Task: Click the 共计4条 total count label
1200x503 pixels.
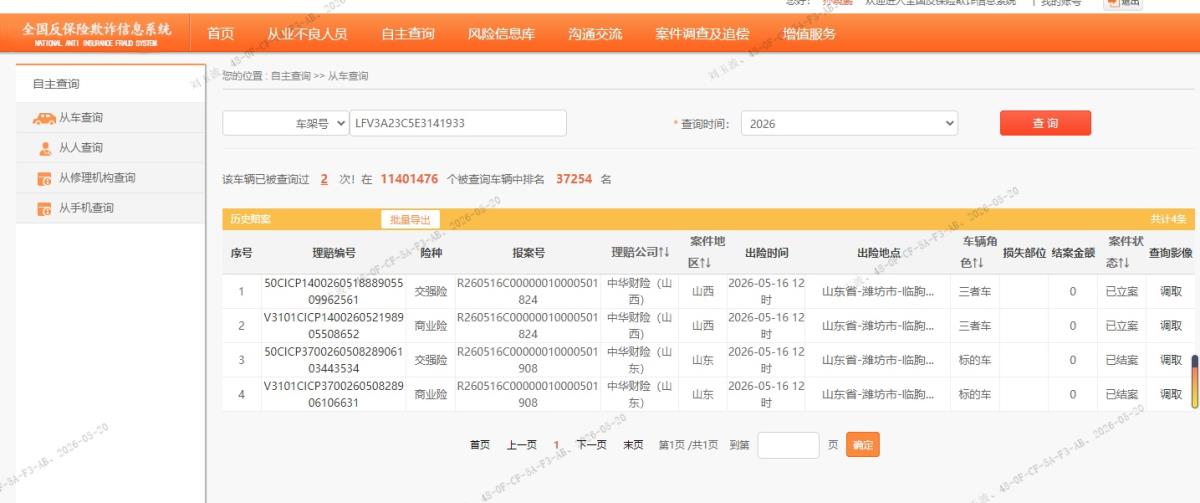Action: click(1168, 219)
